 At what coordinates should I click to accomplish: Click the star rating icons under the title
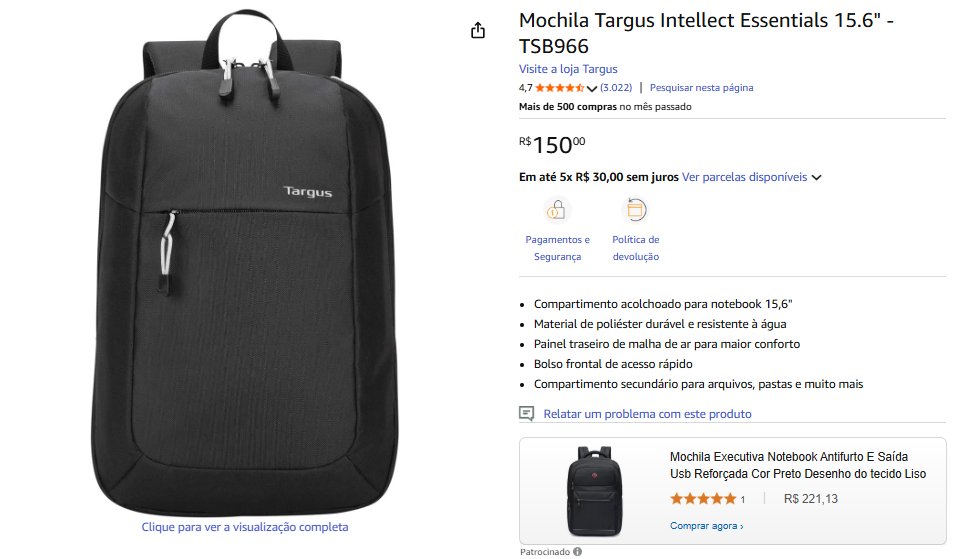pyautogui.click(x=559, y=88)
